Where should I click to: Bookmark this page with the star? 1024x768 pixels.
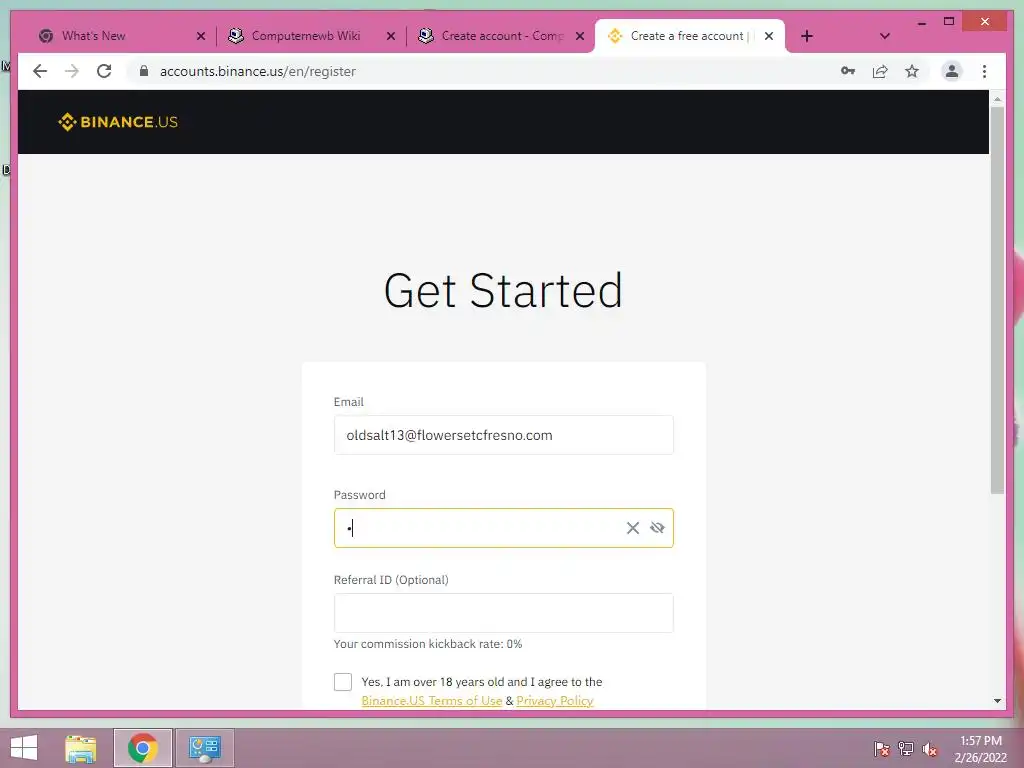(912, 71)
